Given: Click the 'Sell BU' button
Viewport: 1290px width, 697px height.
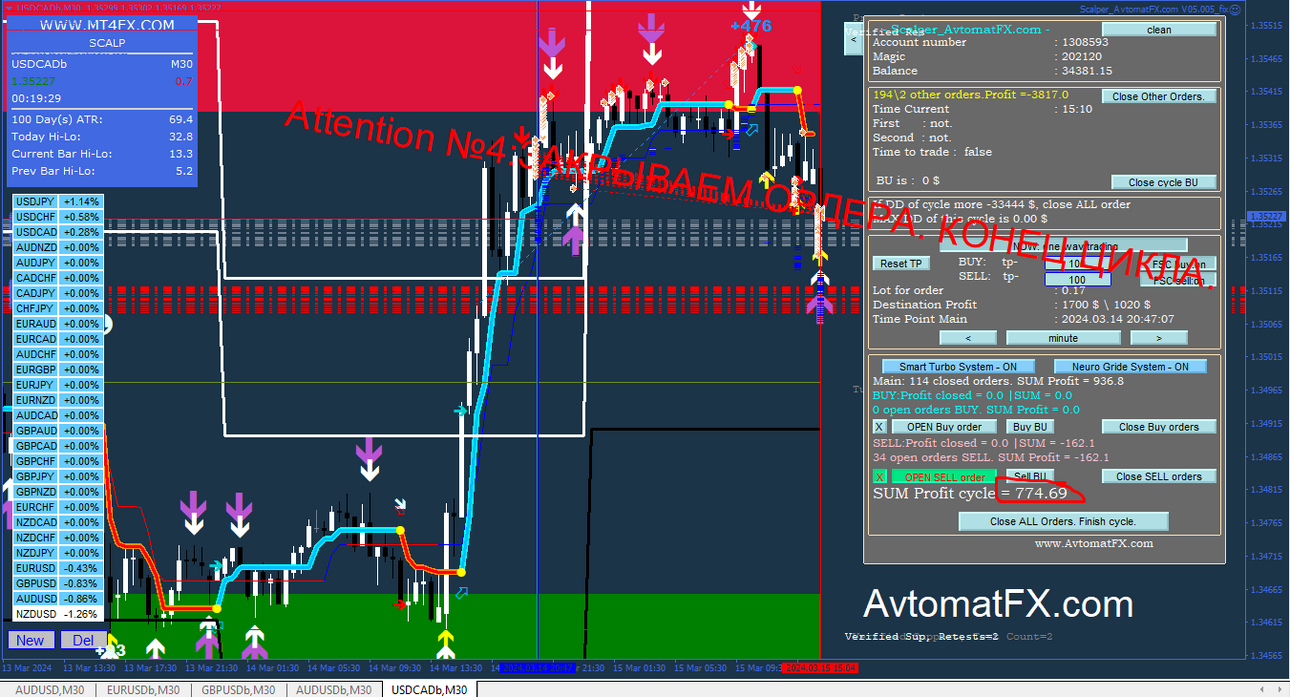Looking at the screenshot, I should pyautogui.click(x=1029, y=477).
